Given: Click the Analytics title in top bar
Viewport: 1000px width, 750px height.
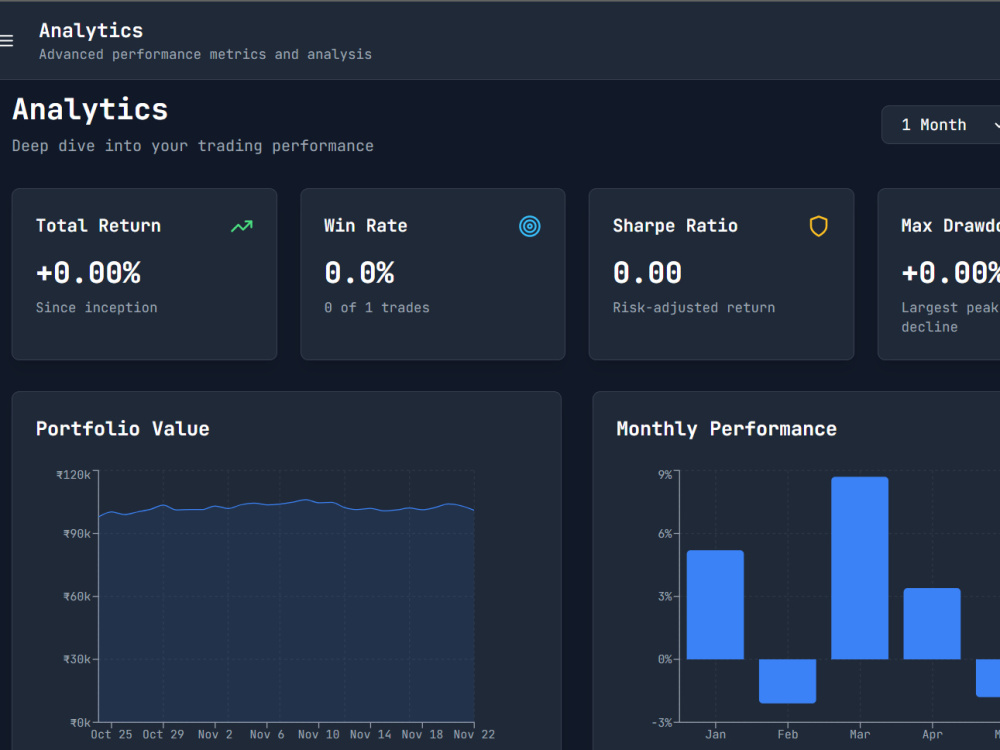Looking at the screenshot, I should (x=91, y=31).
